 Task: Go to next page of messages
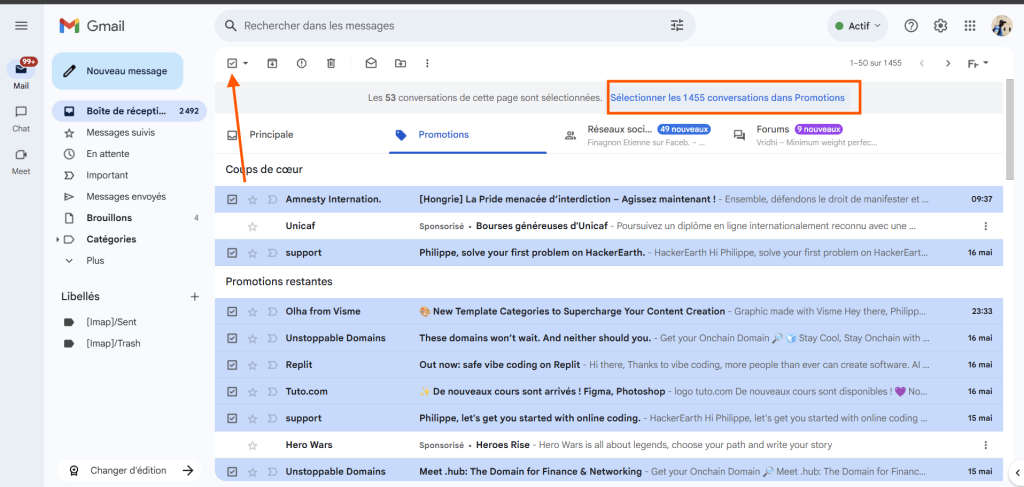(x=948, y=63)
